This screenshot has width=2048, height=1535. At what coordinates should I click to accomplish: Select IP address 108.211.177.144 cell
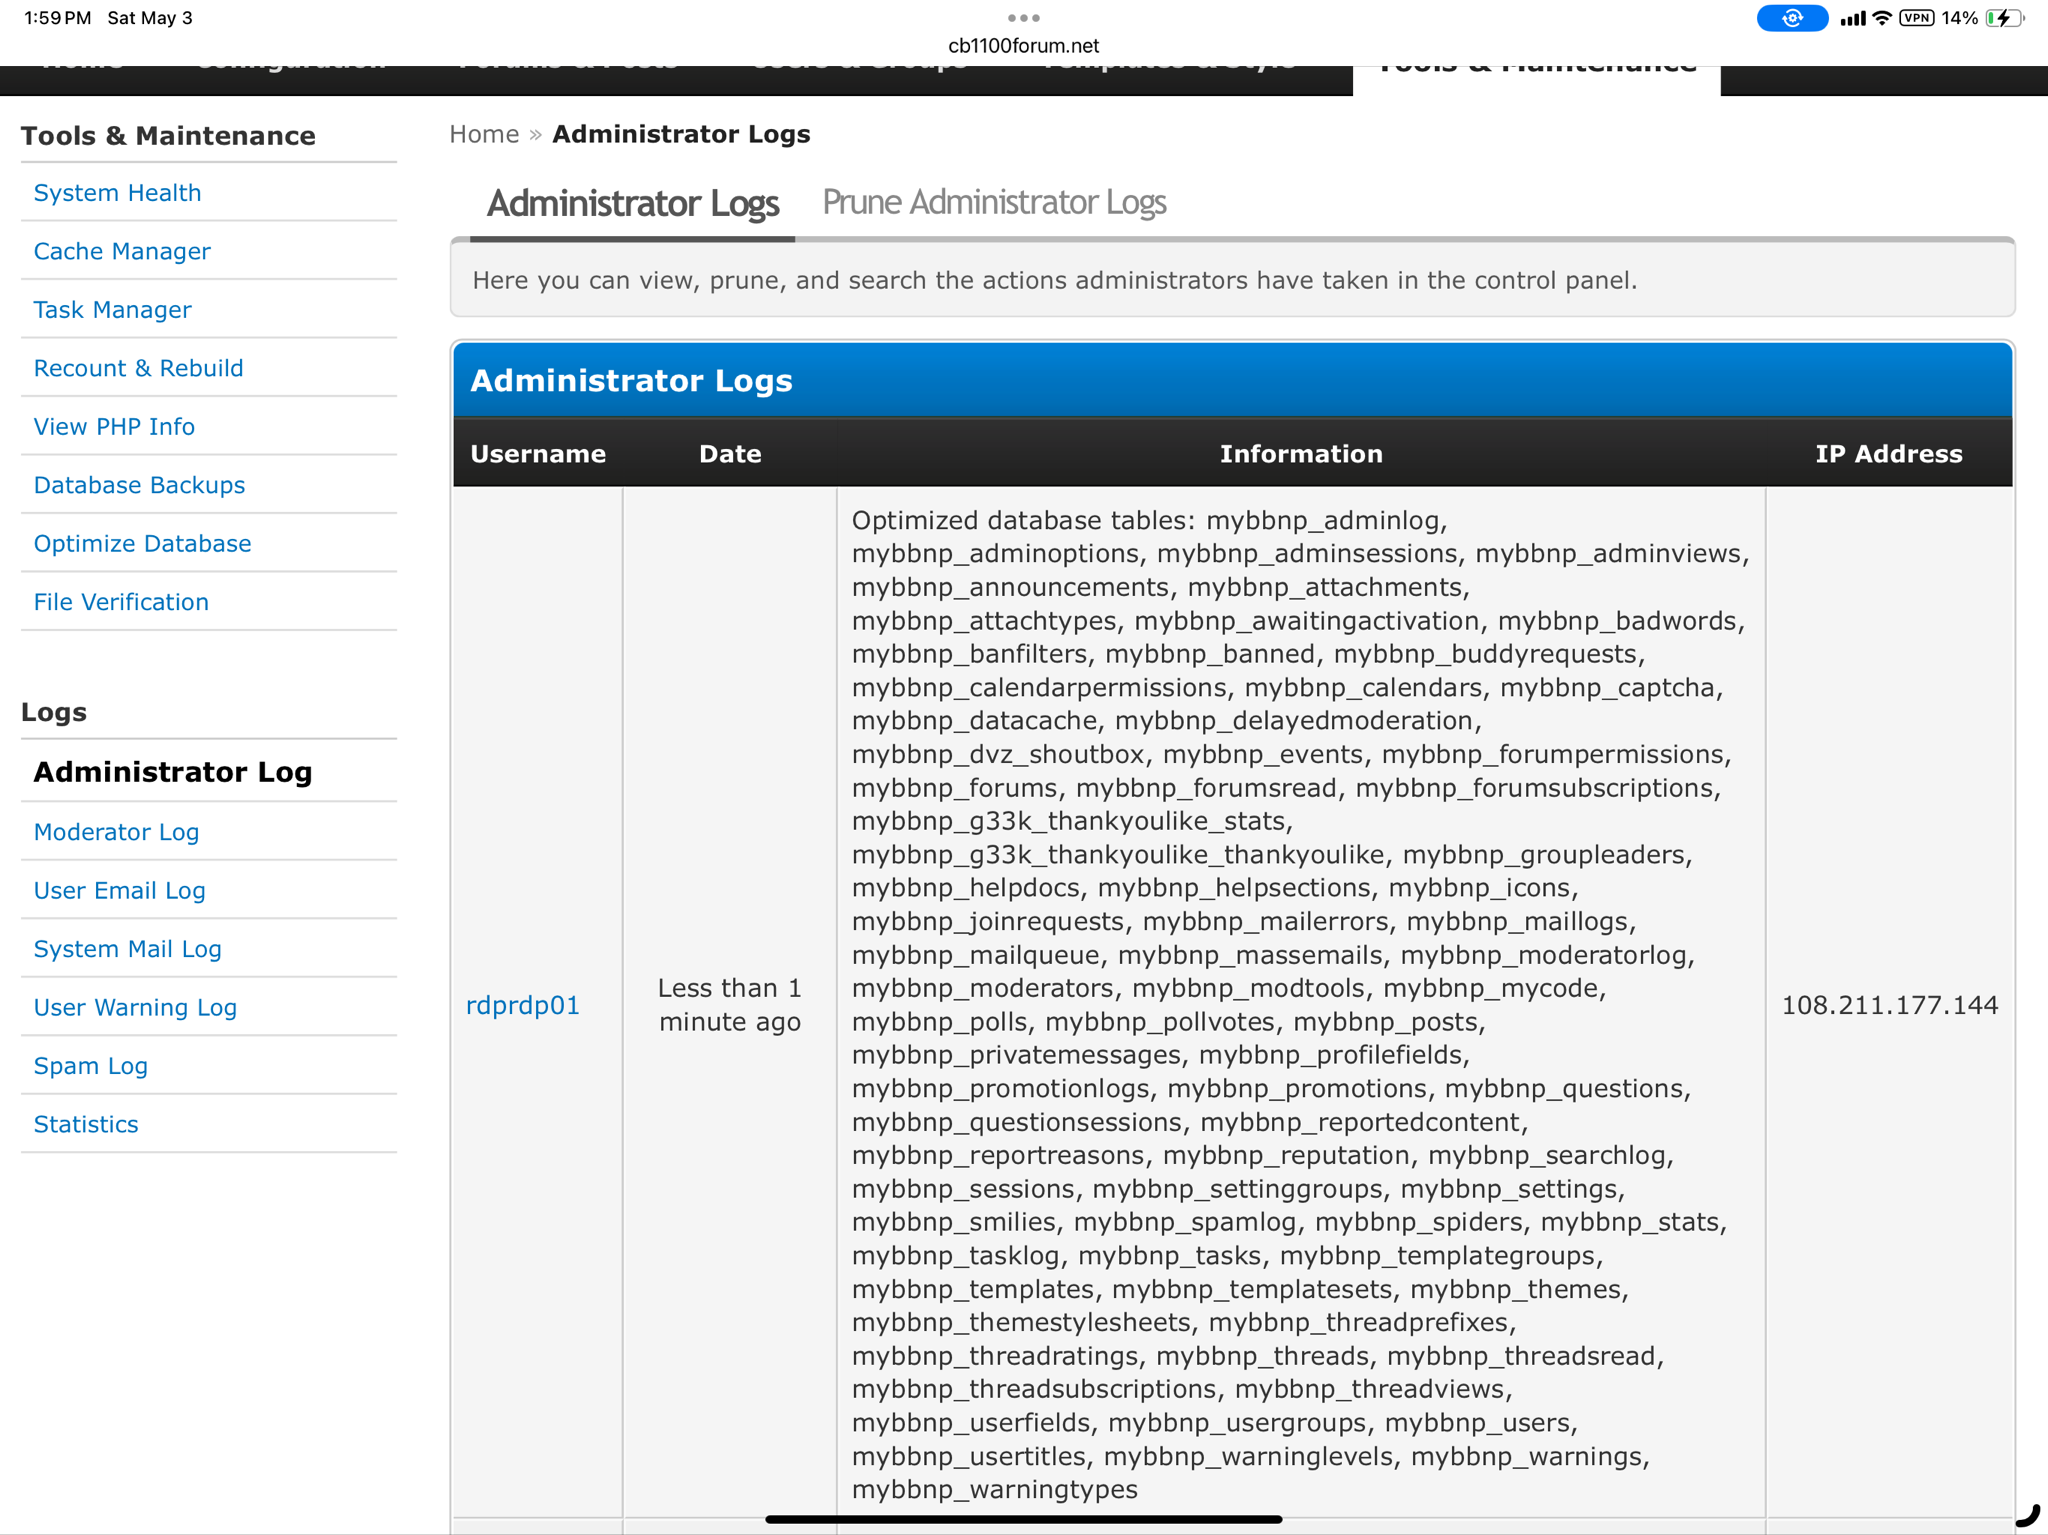pyautogui.click(x=1889, y=1005)
